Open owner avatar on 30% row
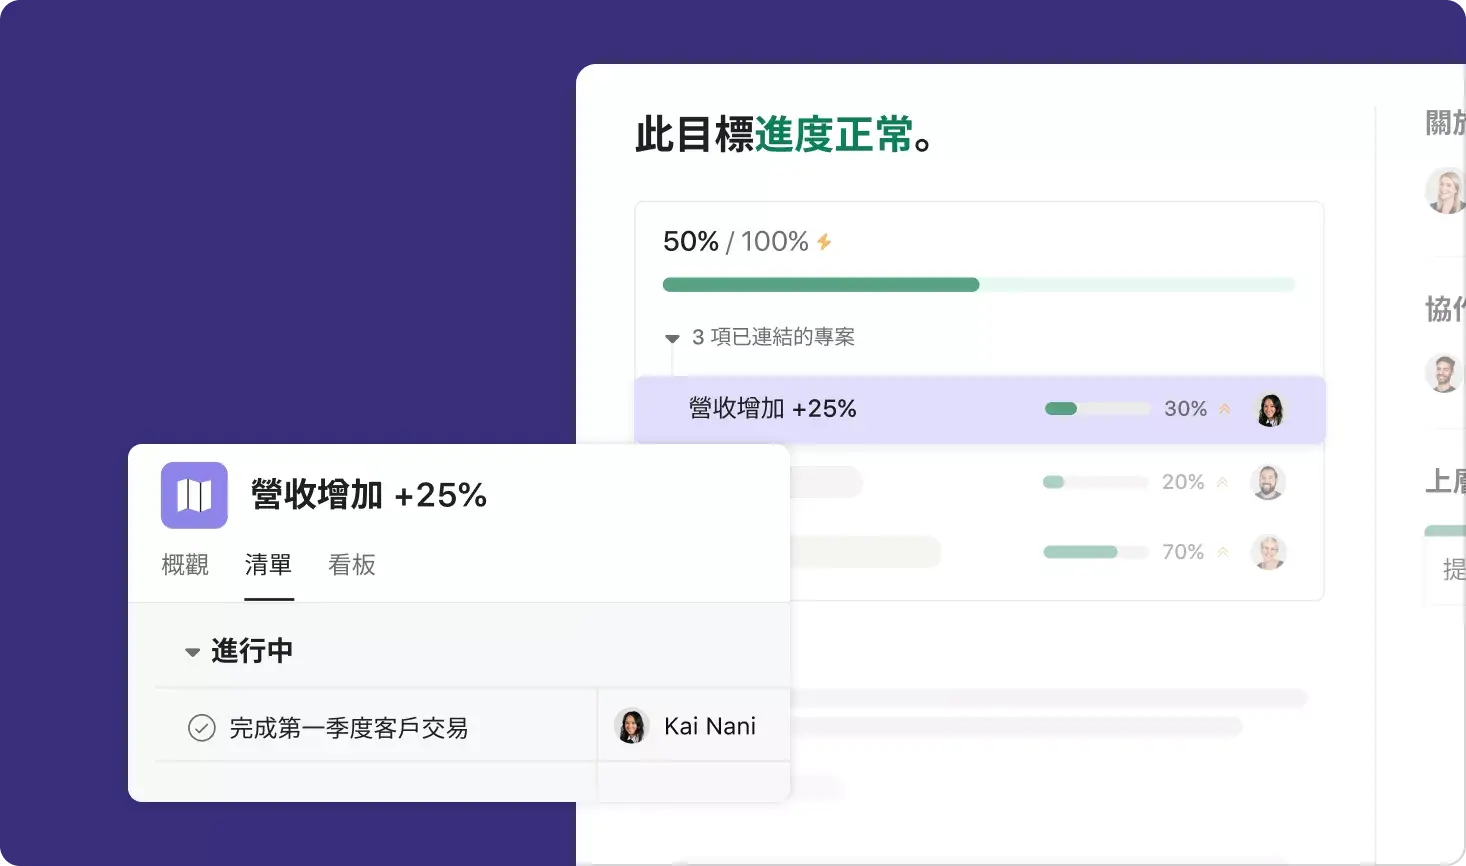Screen dimensions: 1466x866 point(1270,409)
